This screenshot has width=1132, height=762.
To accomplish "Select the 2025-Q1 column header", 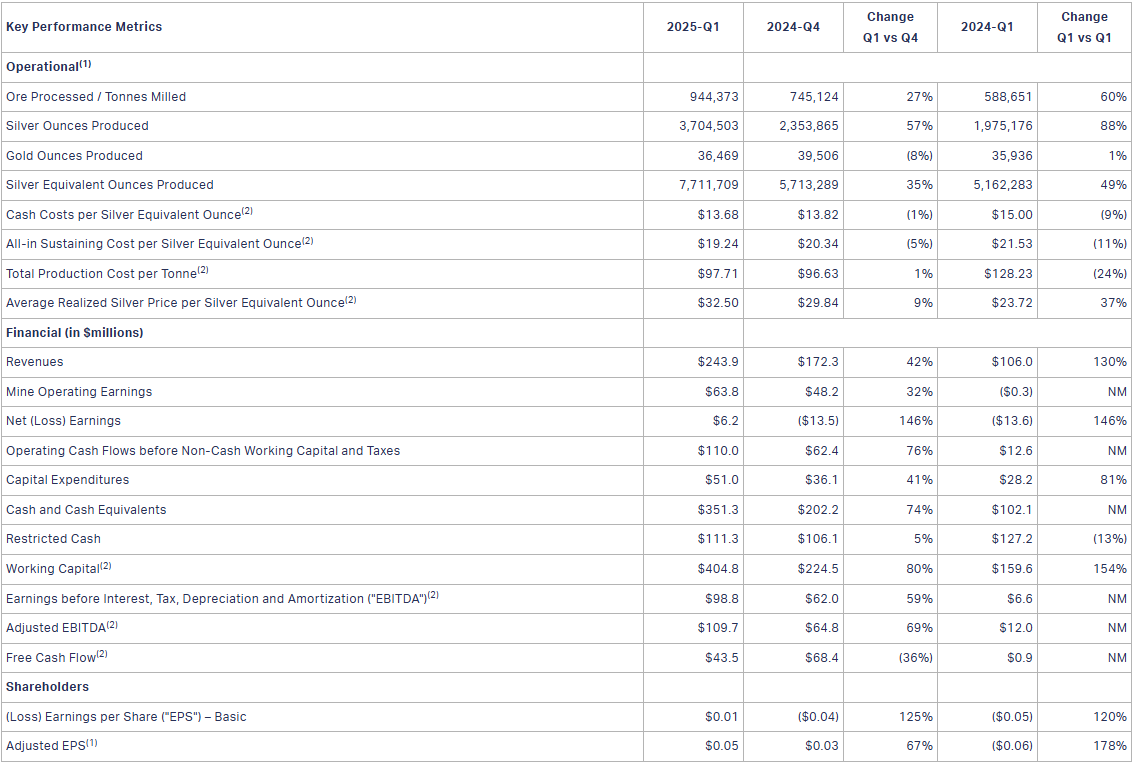I will point(693,27).
